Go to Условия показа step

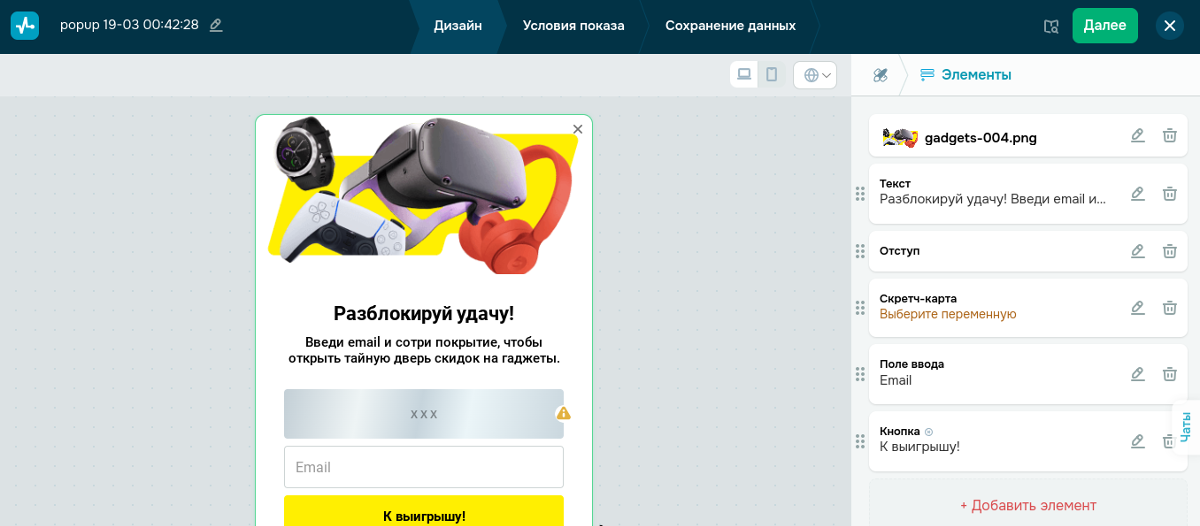point(573,26)
